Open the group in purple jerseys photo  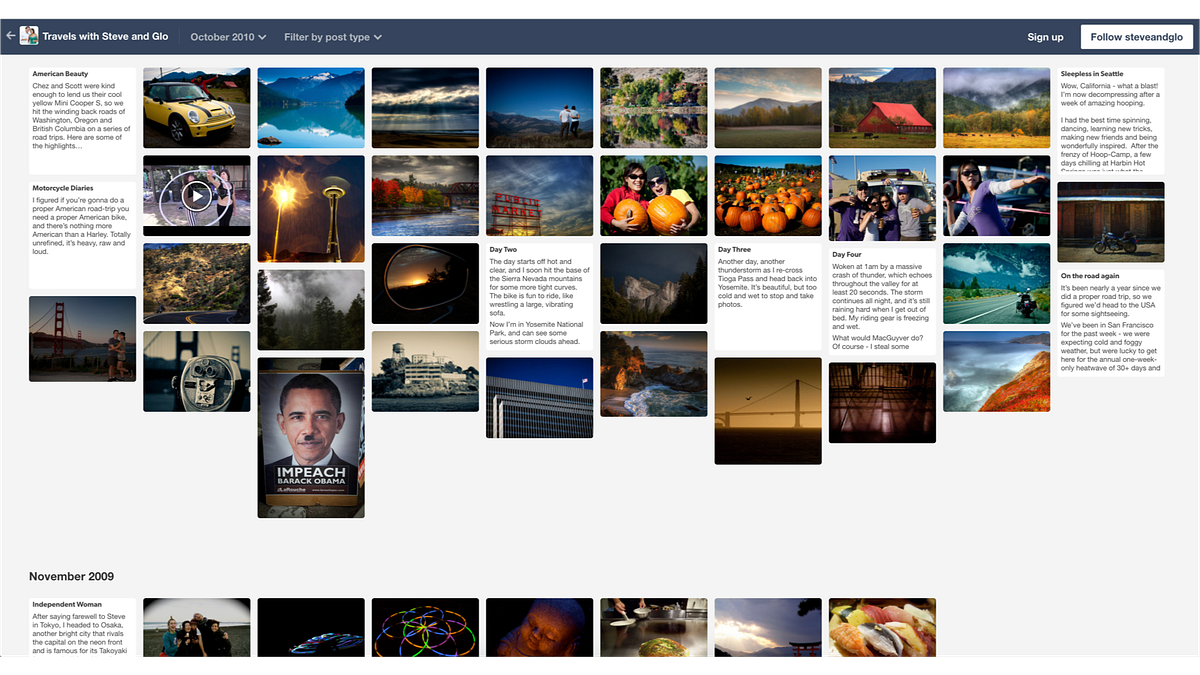click(x=882, y=198)
